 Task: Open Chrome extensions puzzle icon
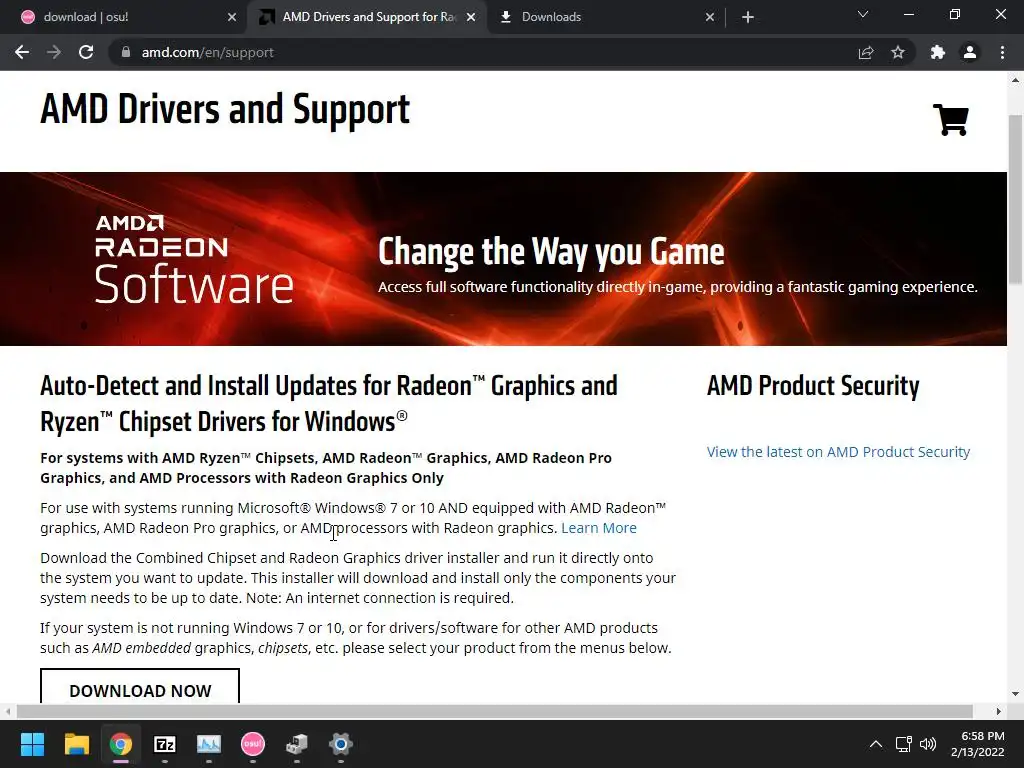(x=938, y=52)
